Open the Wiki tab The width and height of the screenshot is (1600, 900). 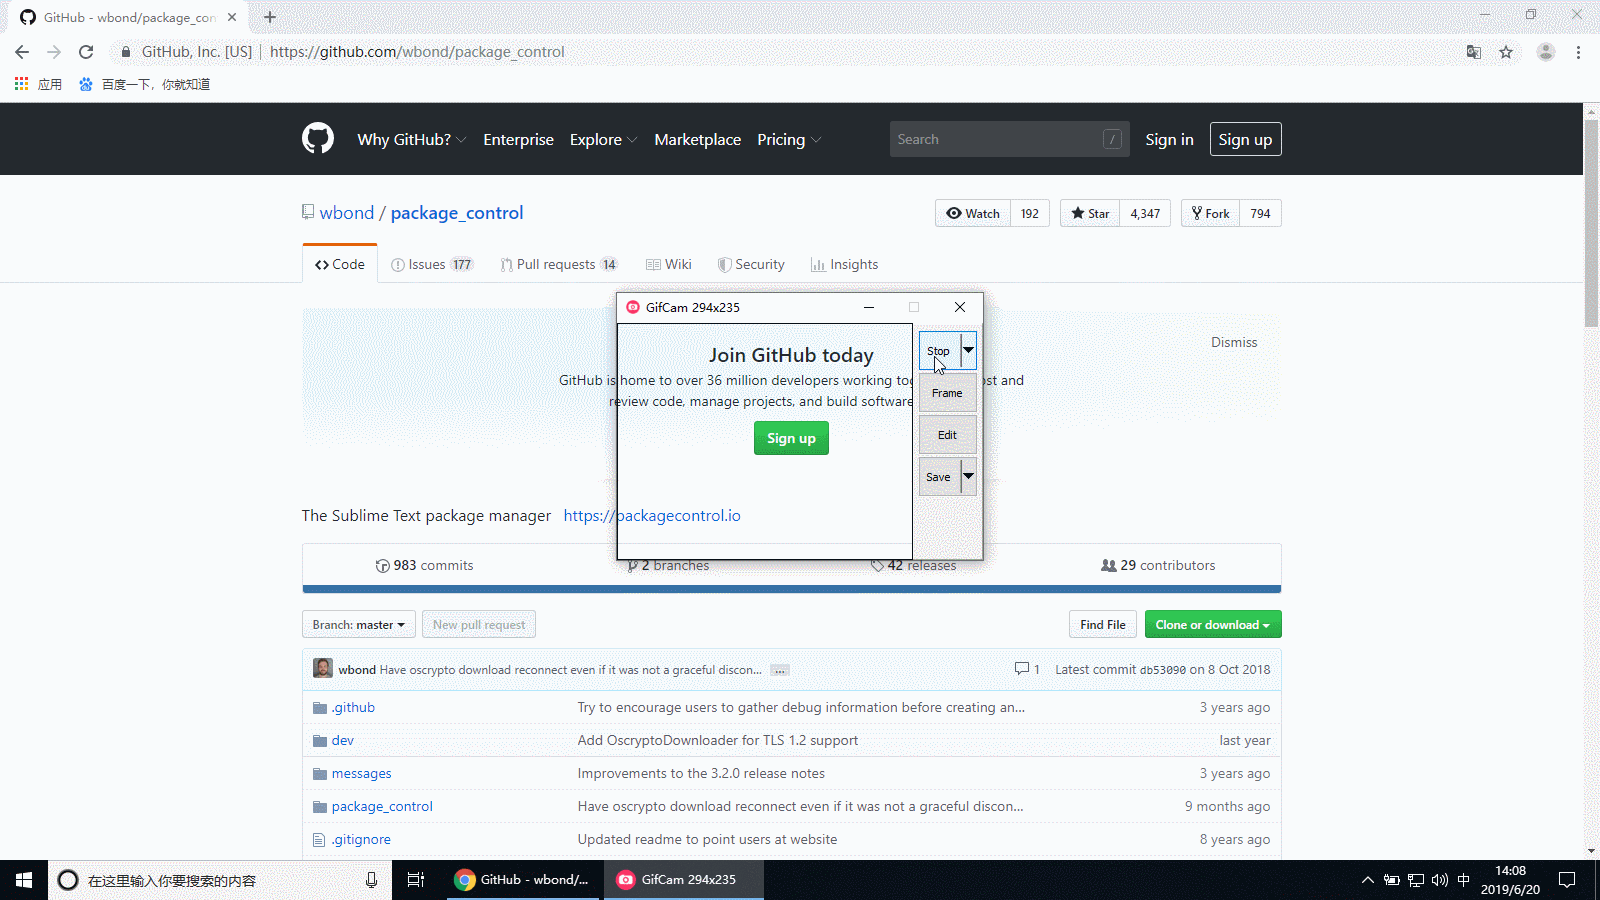[x=669, y=264]
